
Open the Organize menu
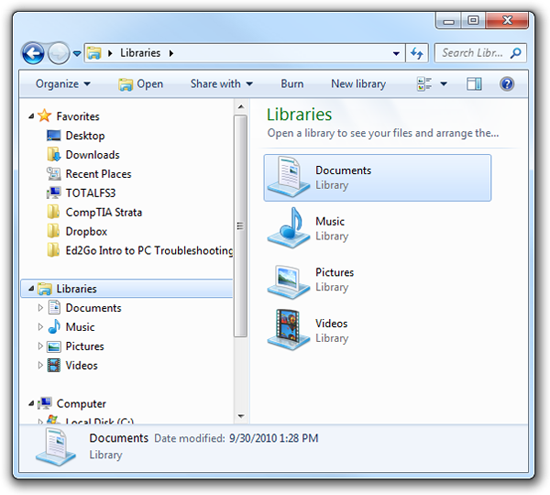pos(63,84)
